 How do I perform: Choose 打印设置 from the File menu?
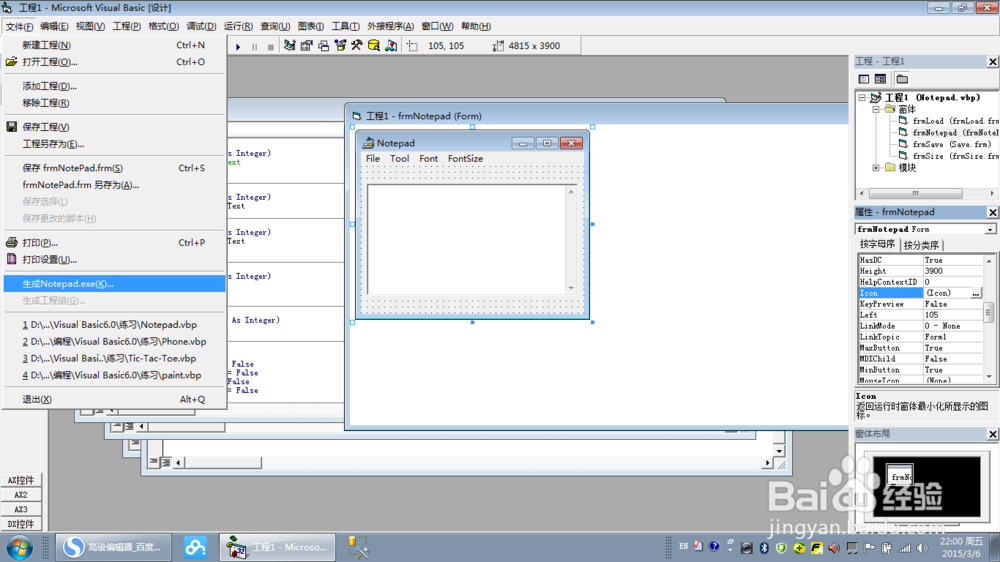coord(114,260)
